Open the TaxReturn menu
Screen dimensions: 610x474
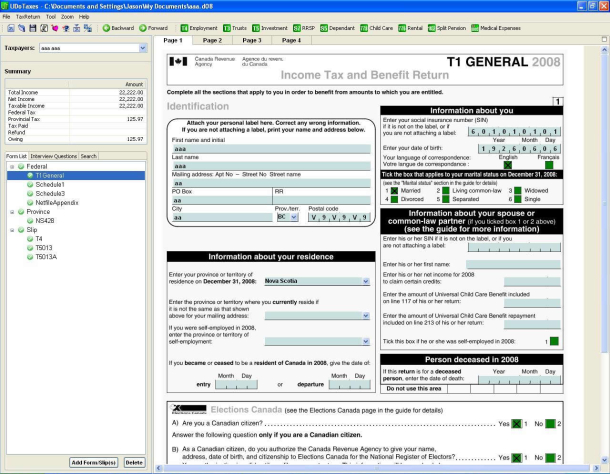point(28,17)
